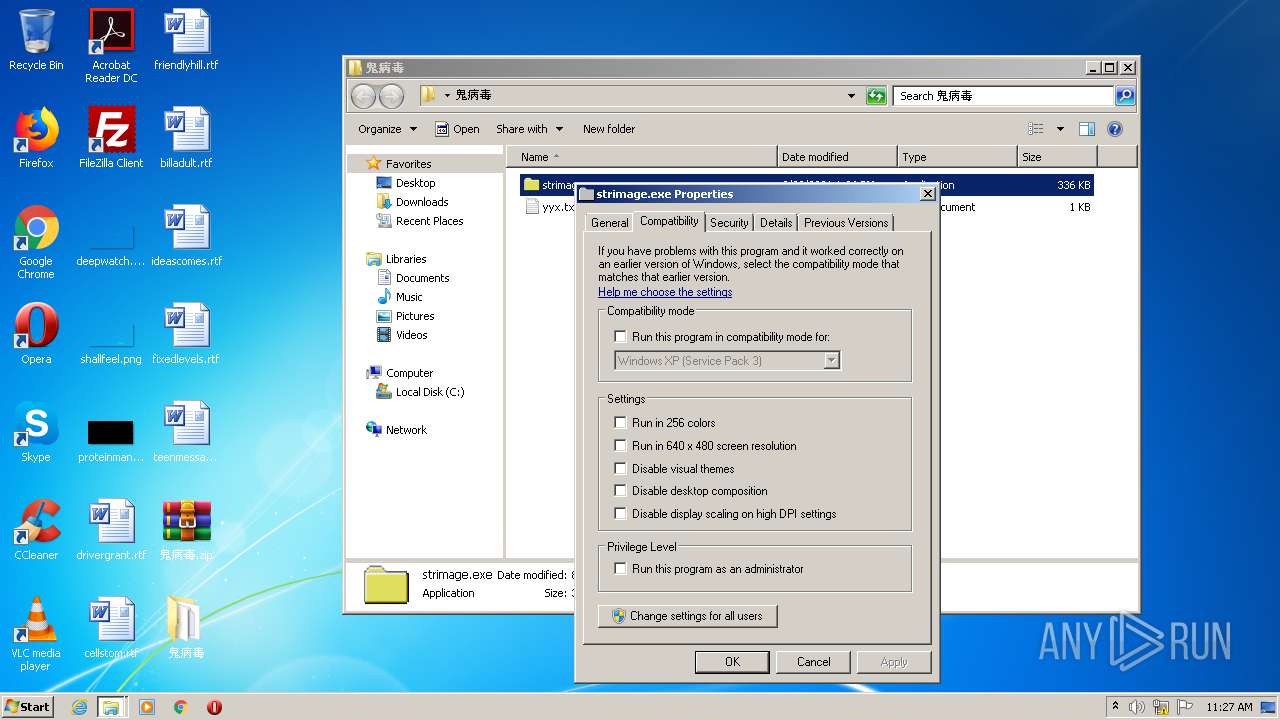Click refresh button beside address bar

click(x=876, y=96)
